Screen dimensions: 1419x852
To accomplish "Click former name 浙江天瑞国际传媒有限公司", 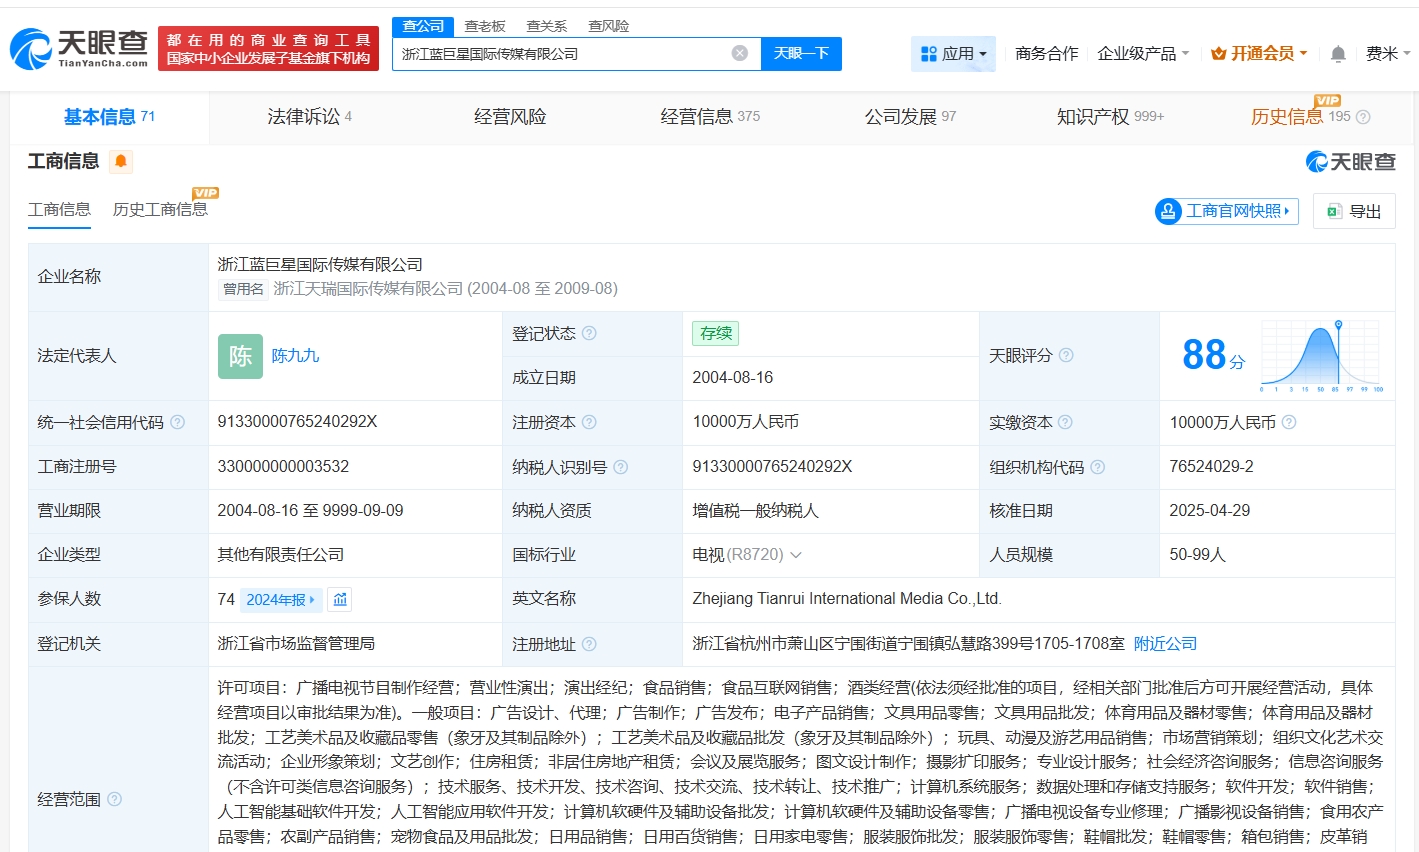I will (x=368, y=289).
